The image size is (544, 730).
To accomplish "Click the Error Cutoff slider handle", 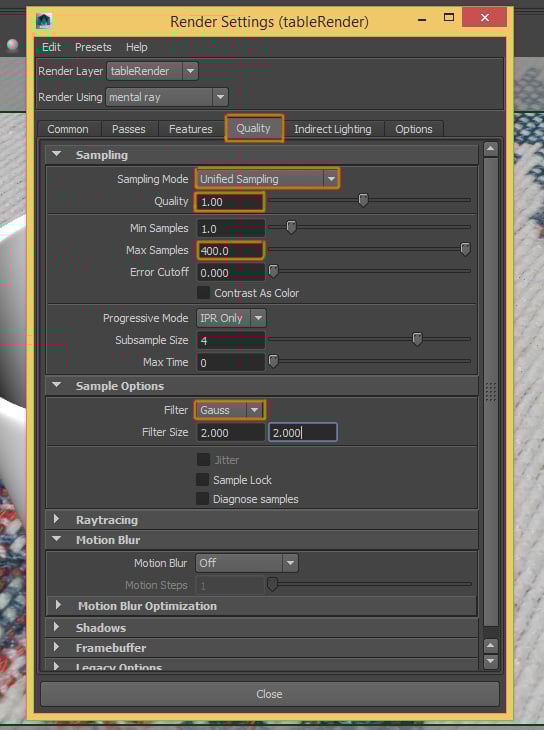I will pos(273,271).
